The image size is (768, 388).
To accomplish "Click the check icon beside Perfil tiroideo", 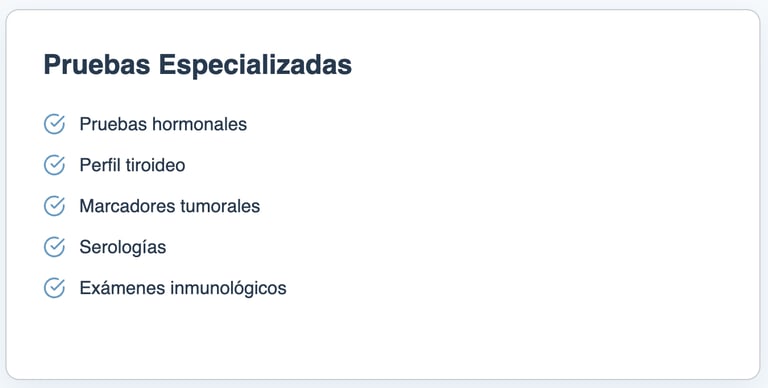I will (54, 165).
